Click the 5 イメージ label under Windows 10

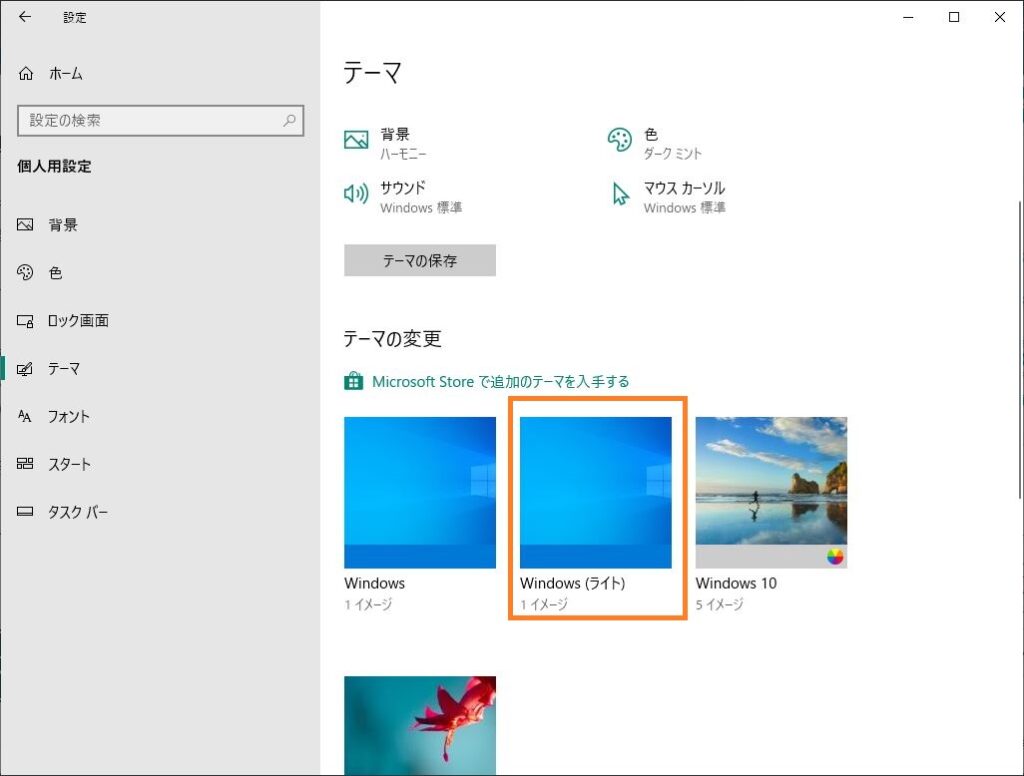tap(719, 604)
